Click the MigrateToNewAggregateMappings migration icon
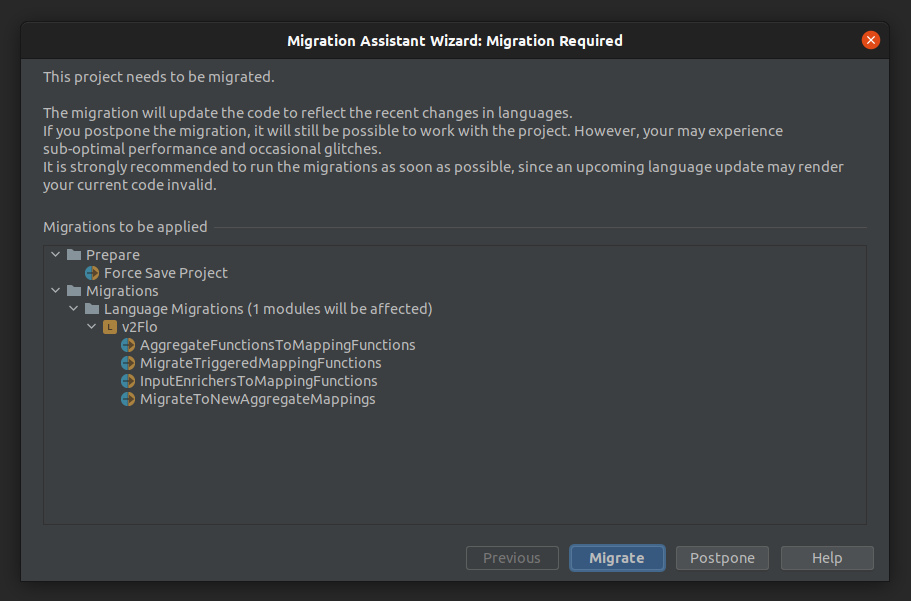 click(x=128, y=398)
